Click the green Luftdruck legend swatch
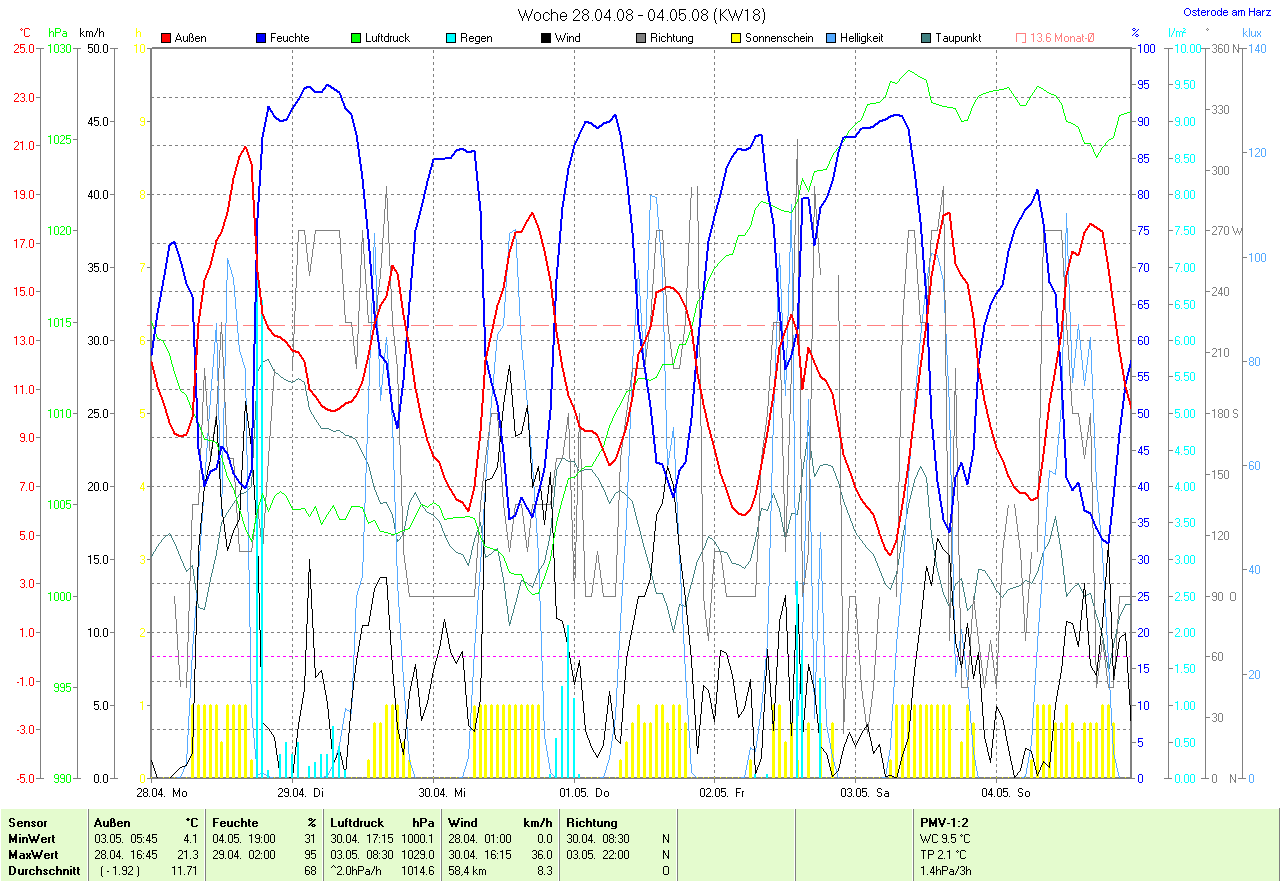The width and height of the screenshot is (1280, 881). pyautogui.click(x=355, y=38)
